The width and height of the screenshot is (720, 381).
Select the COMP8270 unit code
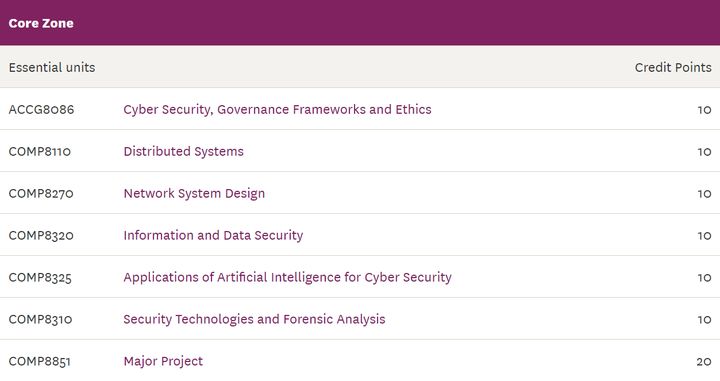[x=41, y=194]
